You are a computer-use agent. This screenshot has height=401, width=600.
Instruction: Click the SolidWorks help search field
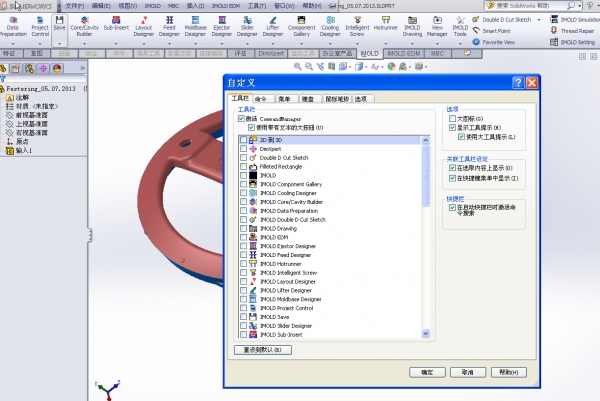tap(531, 6)
